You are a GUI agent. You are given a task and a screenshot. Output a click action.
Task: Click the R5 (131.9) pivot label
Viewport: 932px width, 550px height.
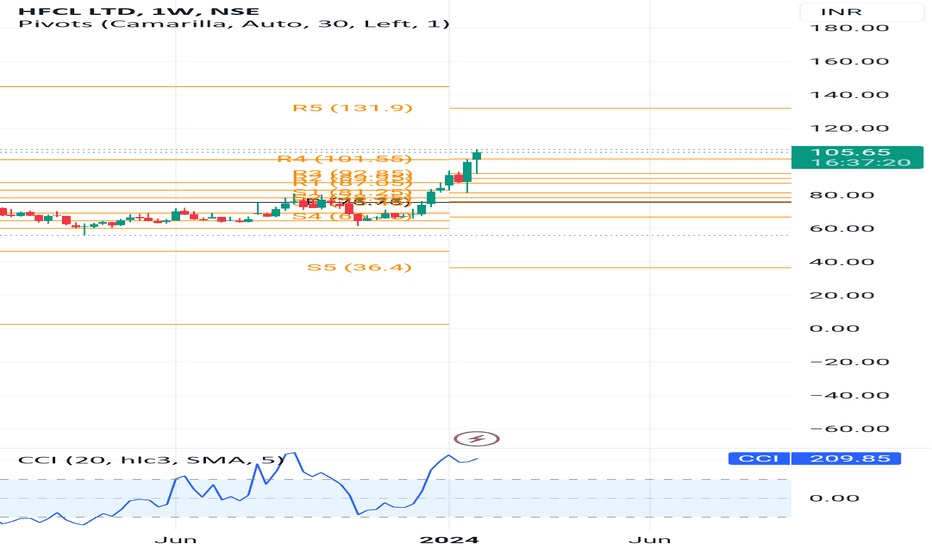[x=352, y=108]
